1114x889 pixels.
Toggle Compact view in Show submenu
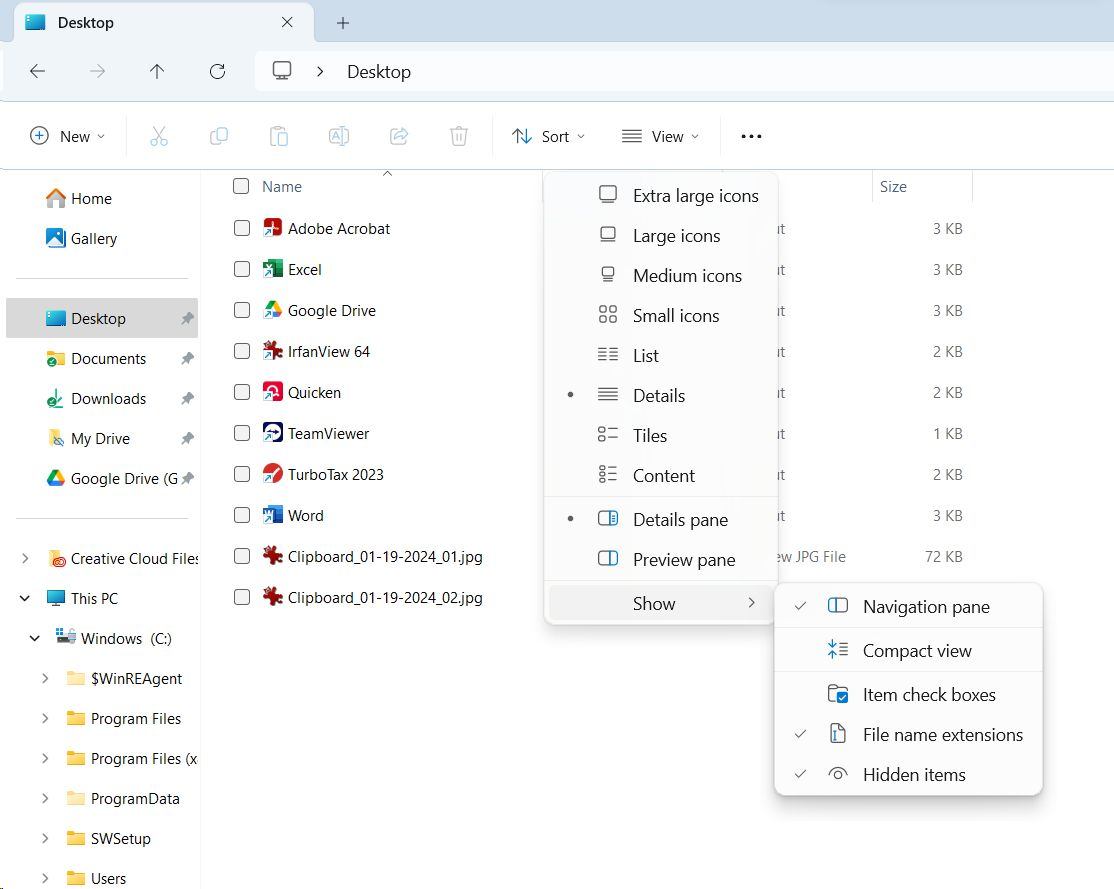point(909,650)
